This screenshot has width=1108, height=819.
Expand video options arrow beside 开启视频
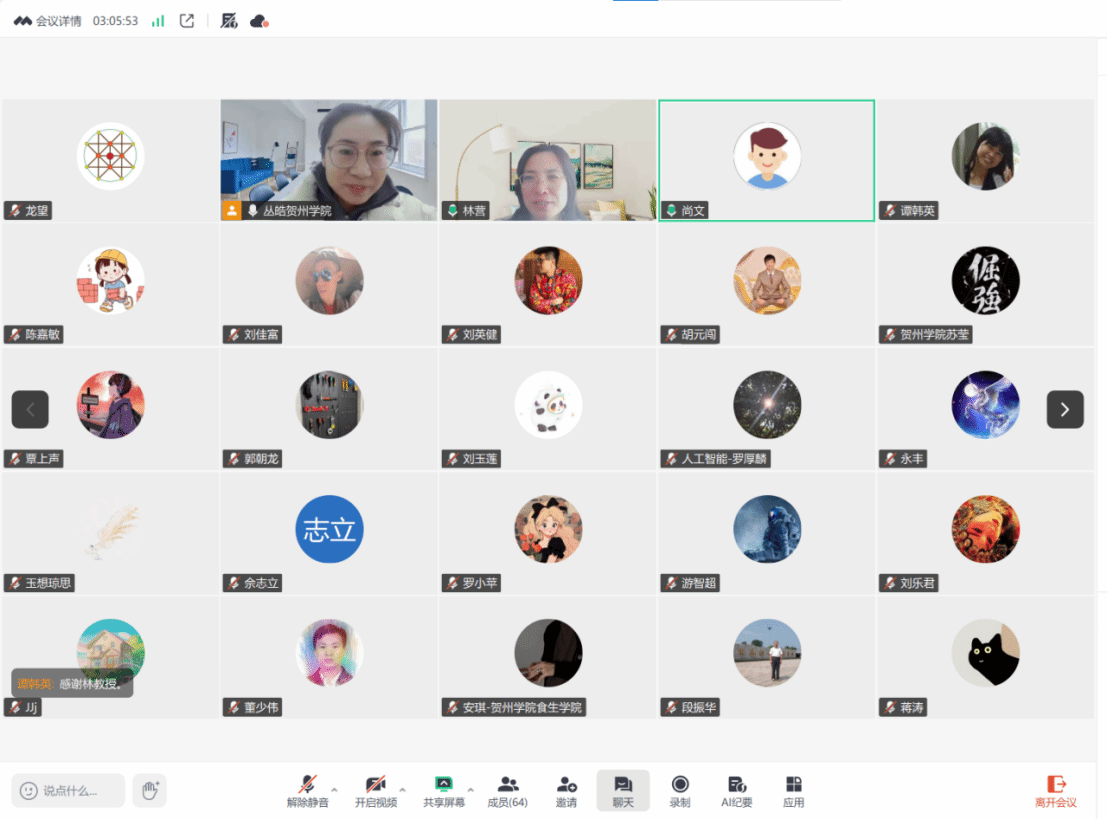402,788
